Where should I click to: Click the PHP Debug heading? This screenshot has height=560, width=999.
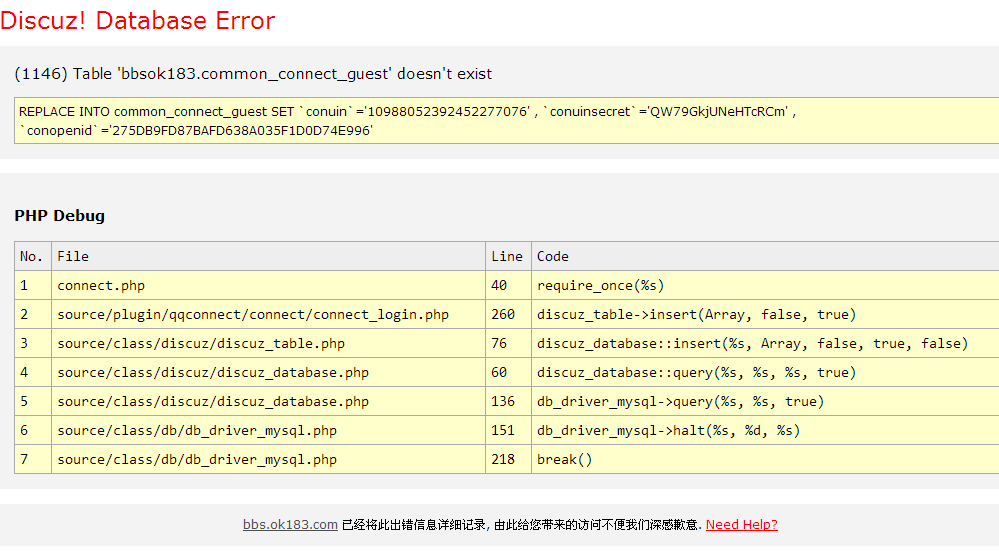point(59,216)
